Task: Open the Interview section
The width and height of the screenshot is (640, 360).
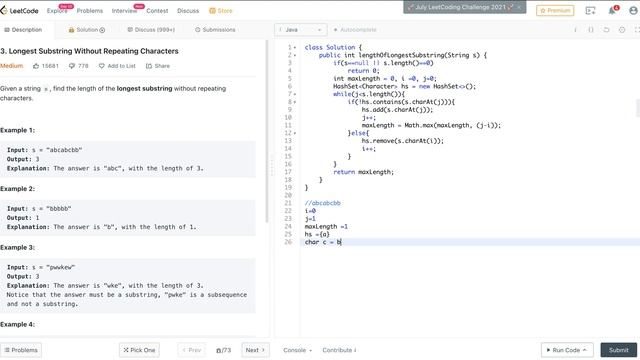Action: point(124,11)
